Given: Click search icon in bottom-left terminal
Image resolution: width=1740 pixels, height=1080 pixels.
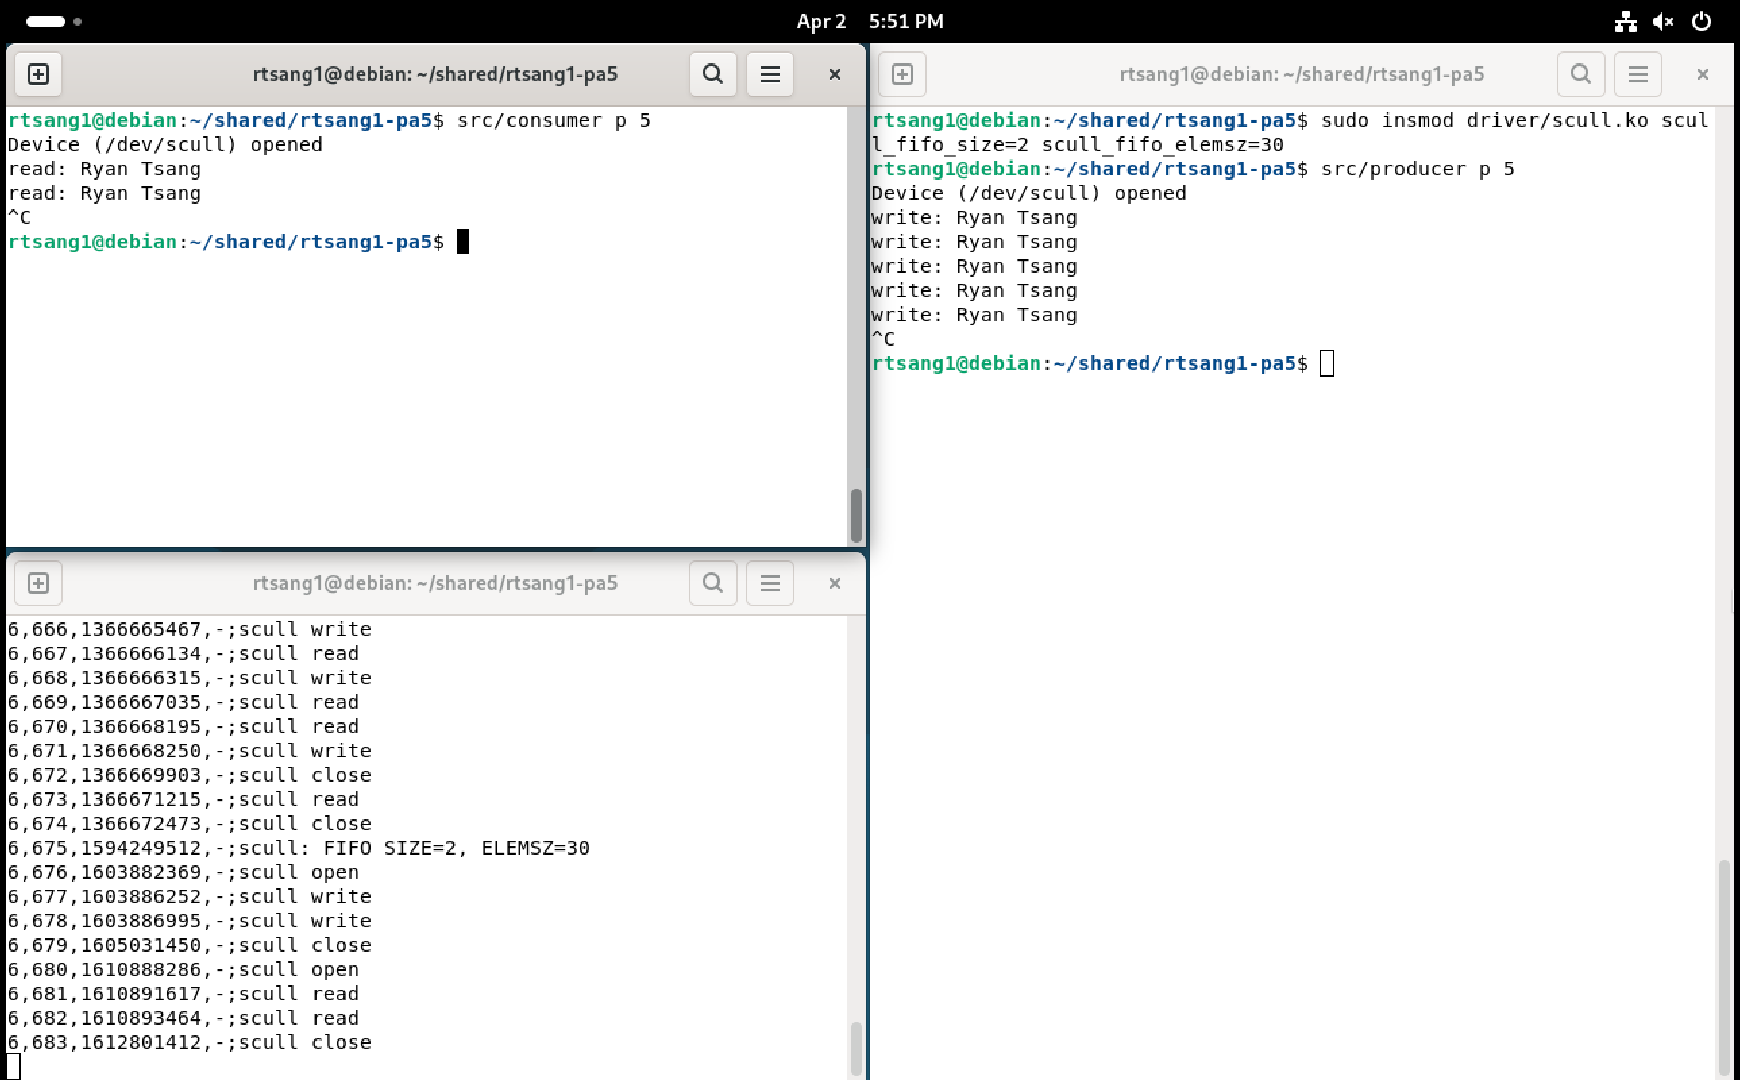Looking at the screenshot, I should tap(712, 583).
